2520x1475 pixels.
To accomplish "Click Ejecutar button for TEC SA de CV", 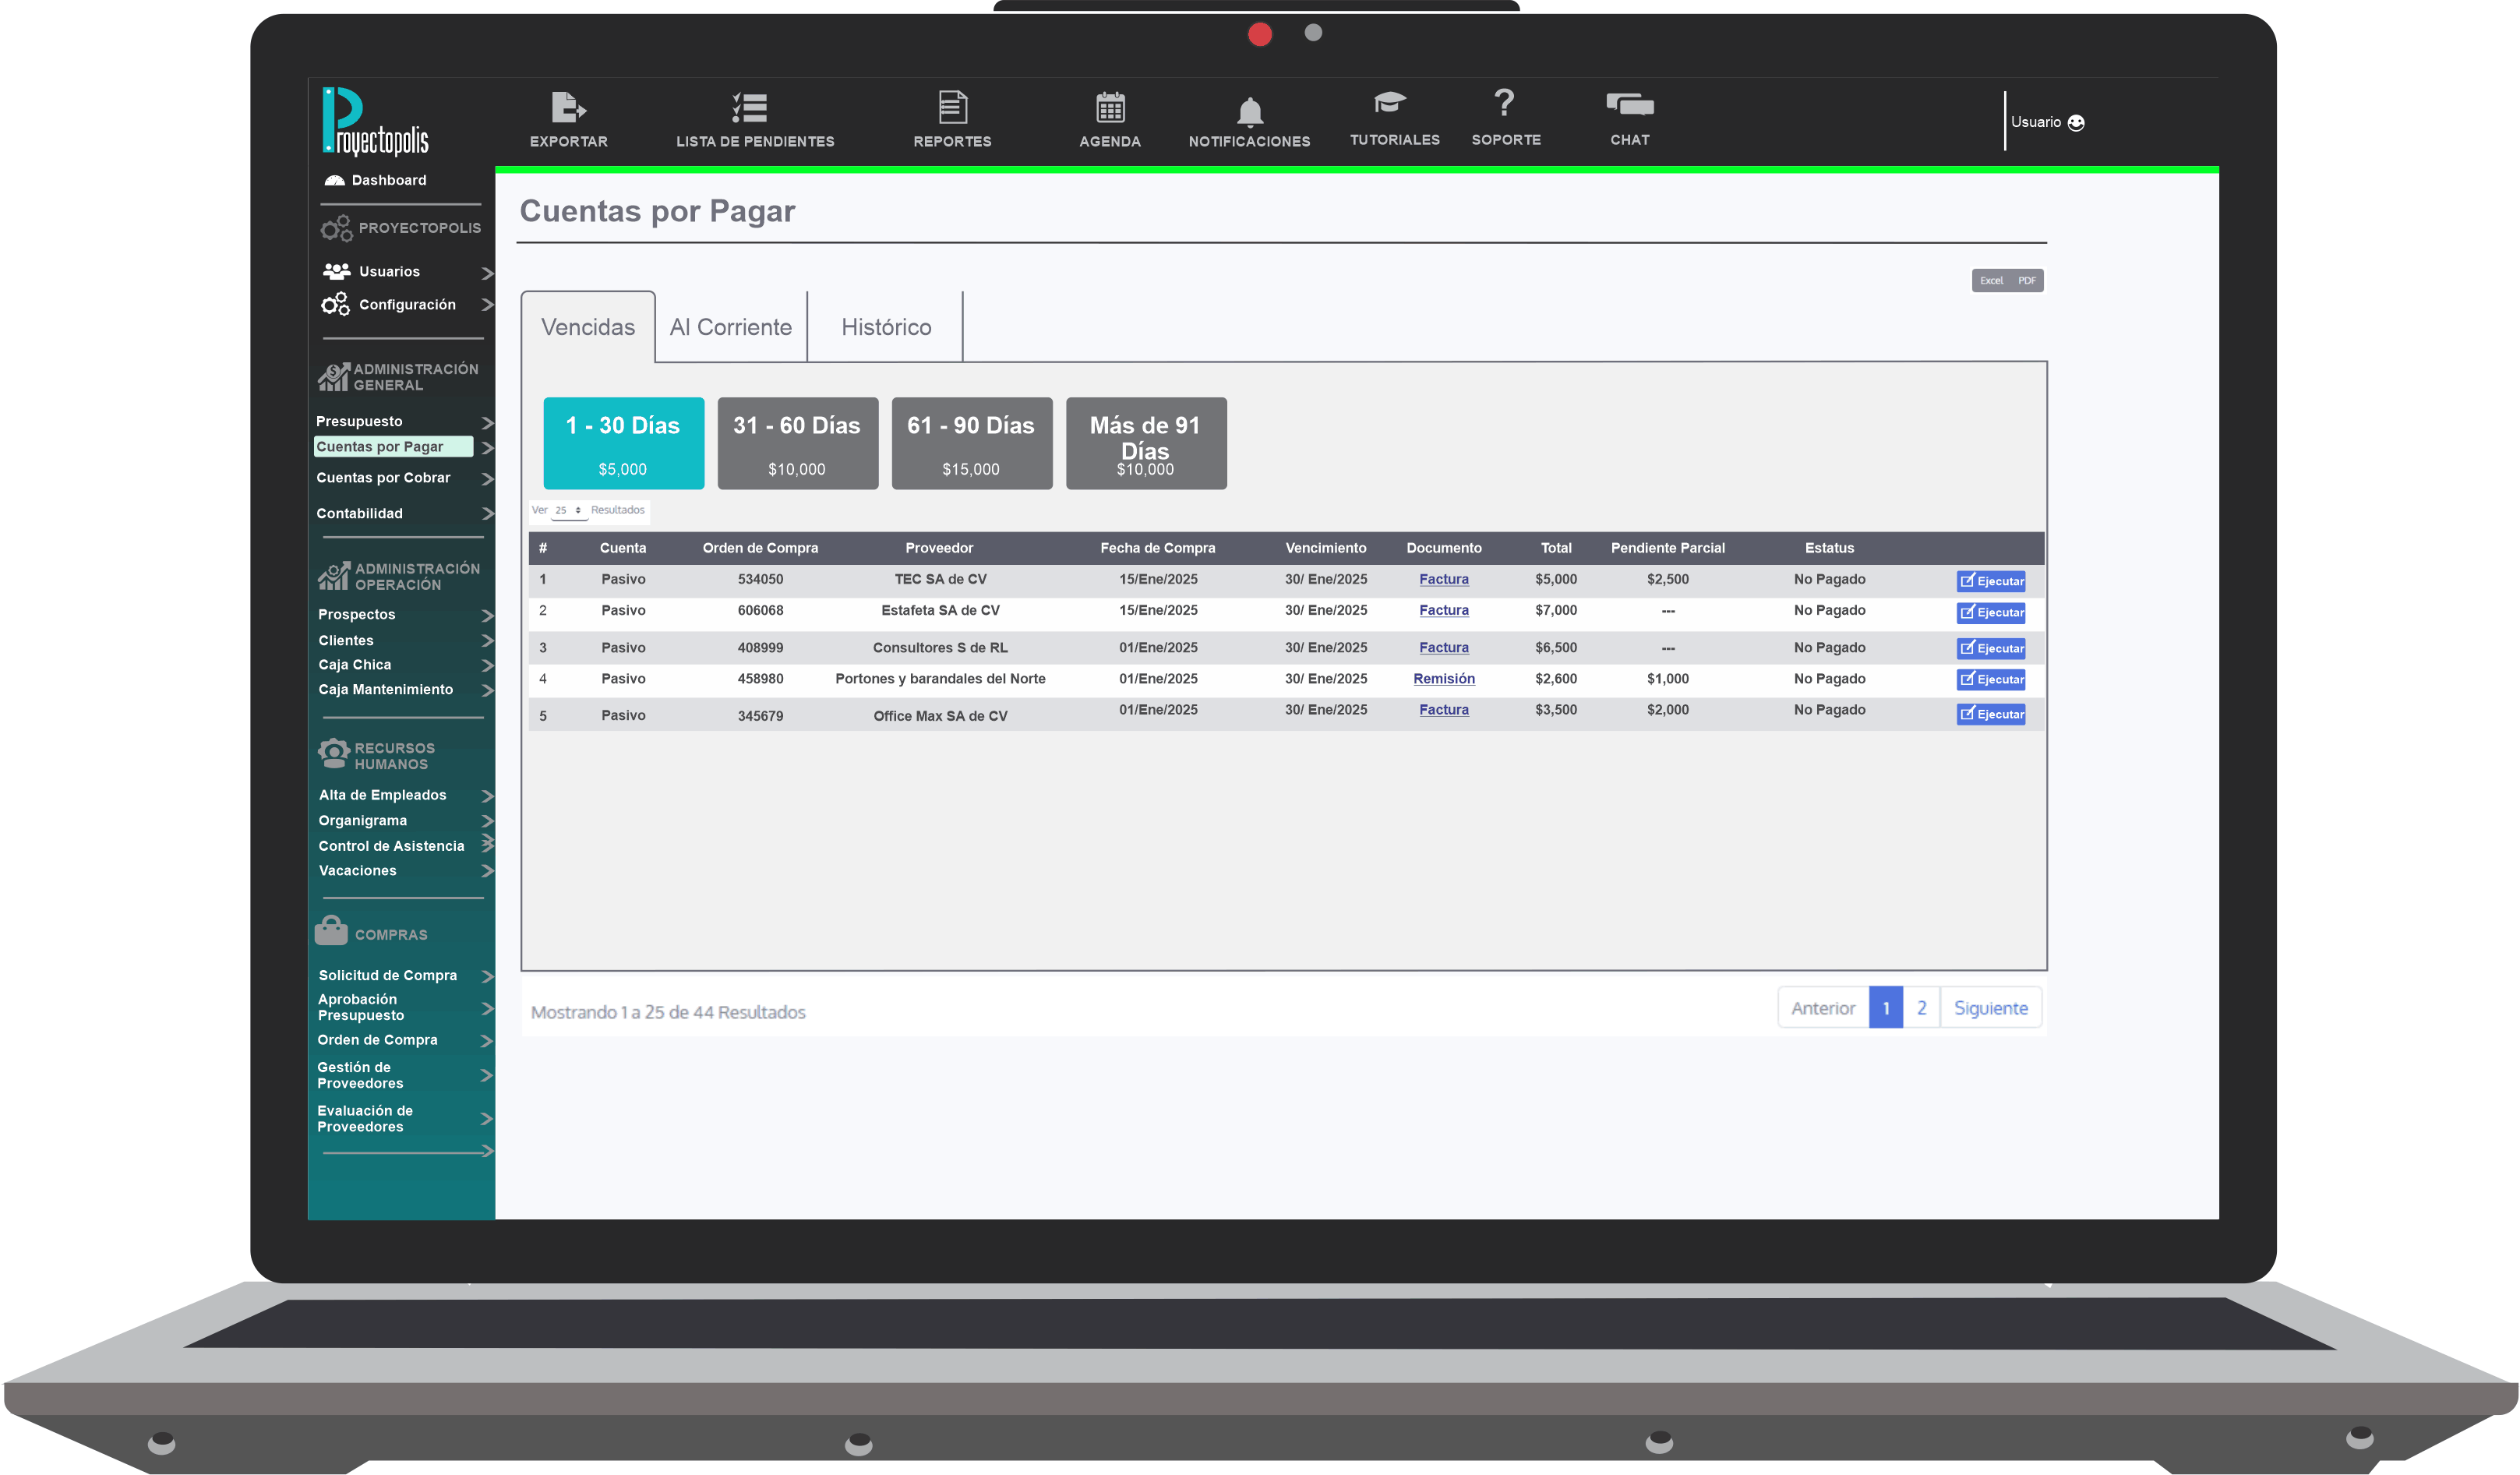I will point(1990,581).
